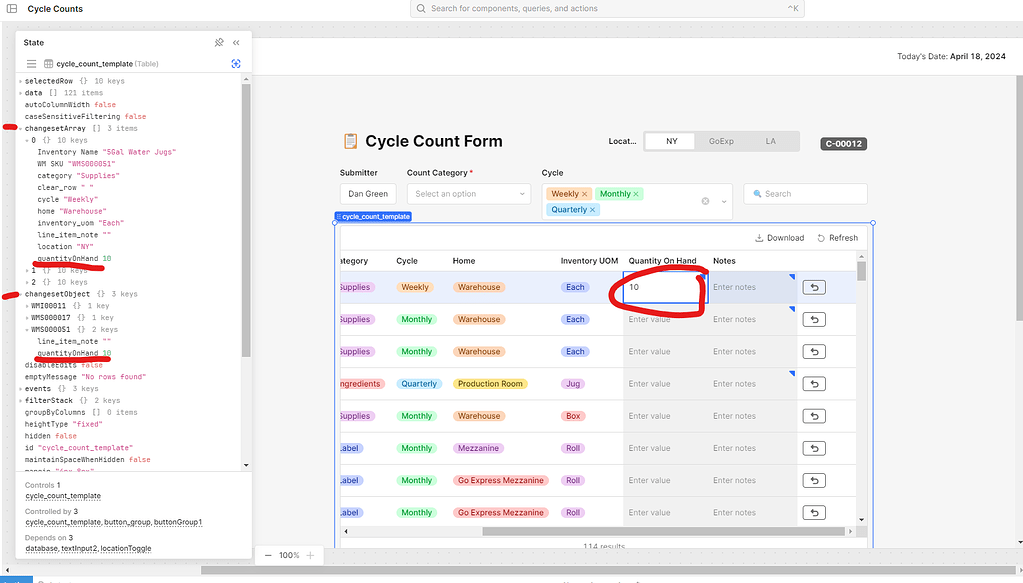Viewport: 1023px width, 583px height.
Task: Open the State panel hamburger menu
Action: tap(31, 64)
